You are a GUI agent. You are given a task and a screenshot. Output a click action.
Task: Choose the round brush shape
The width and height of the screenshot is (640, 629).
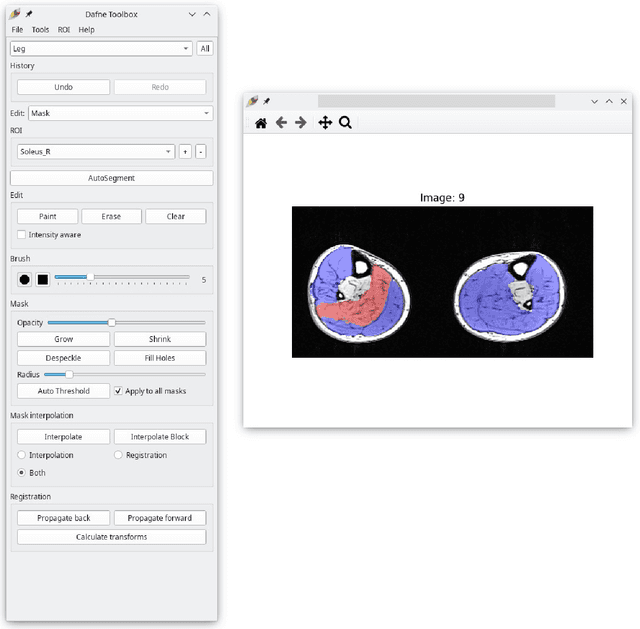[24, 279]
